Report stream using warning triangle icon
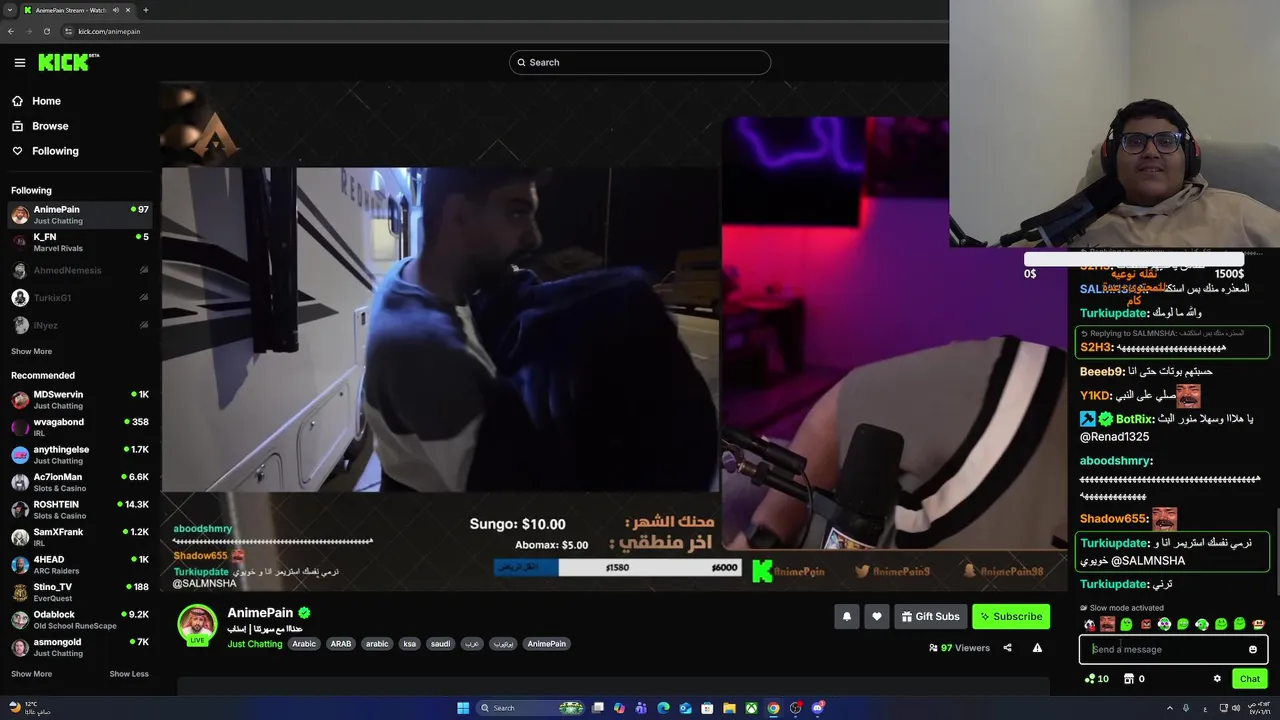This screenshot has height=720, width=1280. (1037, 648)
